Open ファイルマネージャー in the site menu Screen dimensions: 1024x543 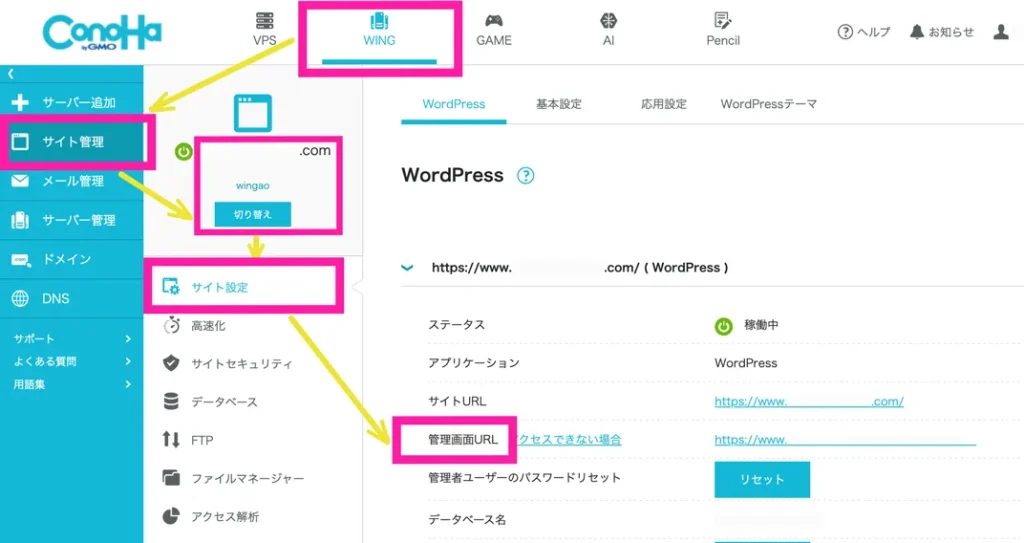(233, 478)
